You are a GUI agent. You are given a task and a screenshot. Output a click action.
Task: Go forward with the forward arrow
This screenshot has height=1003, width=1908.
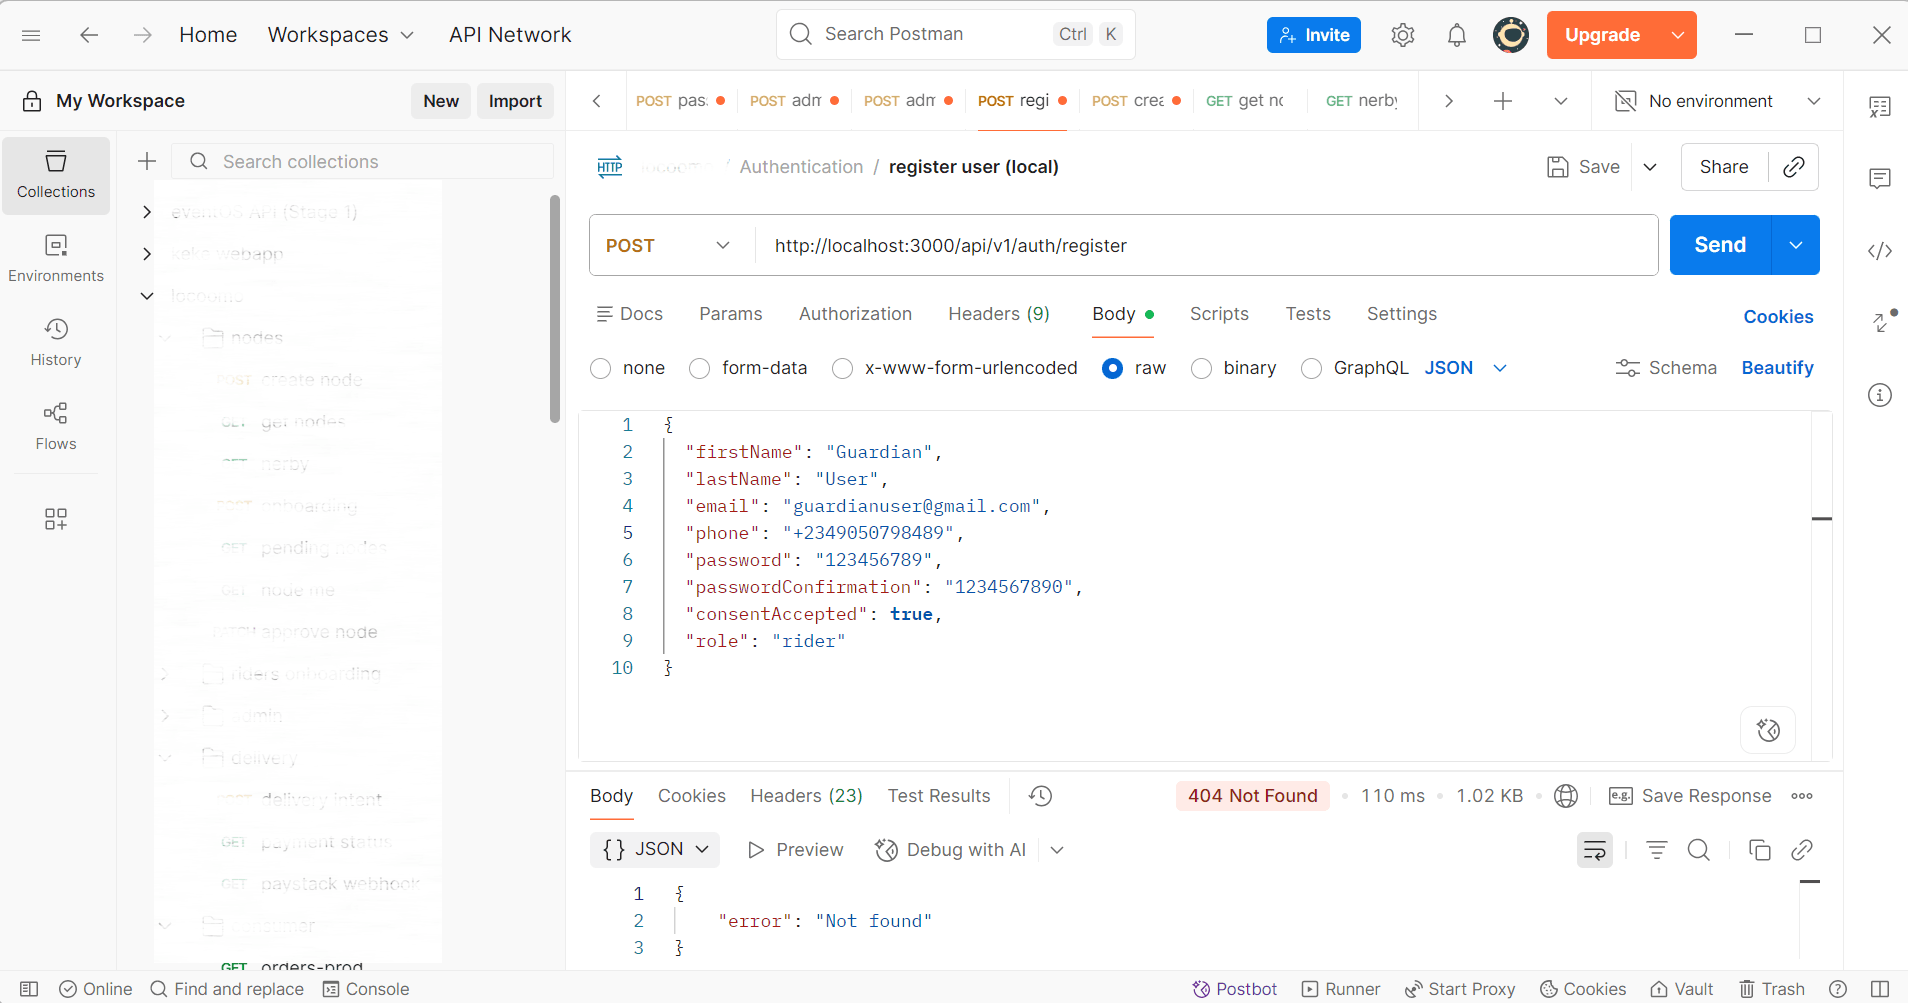point(143,35)
